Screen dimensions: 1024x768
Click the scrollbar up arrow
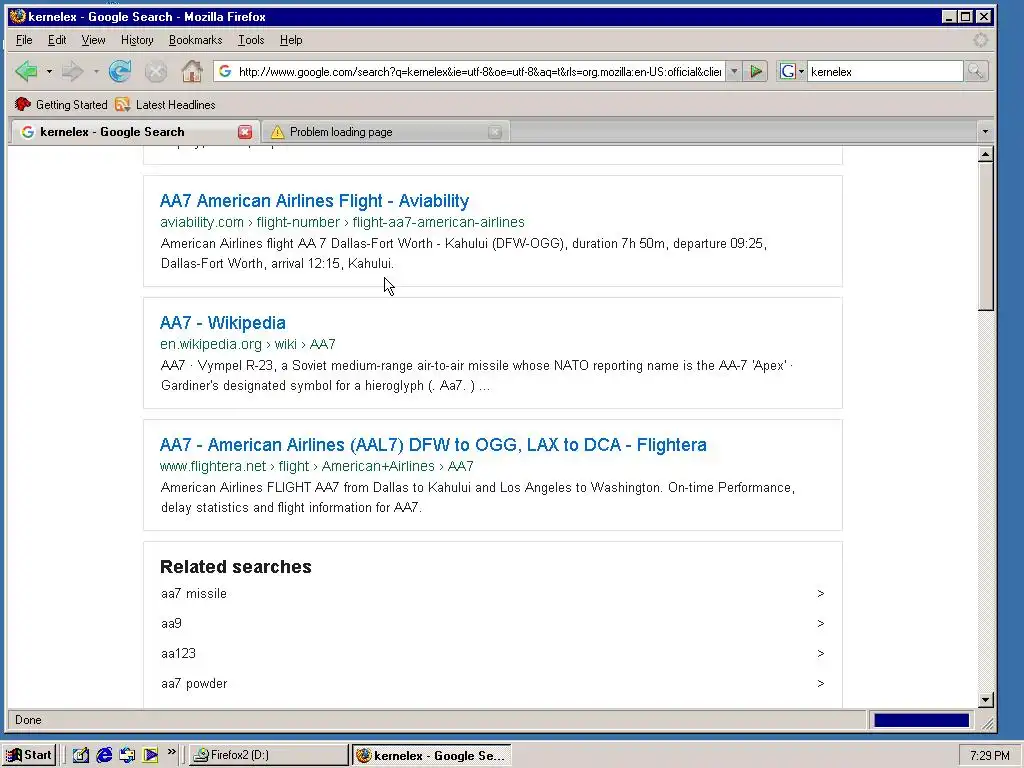(986, 154)
